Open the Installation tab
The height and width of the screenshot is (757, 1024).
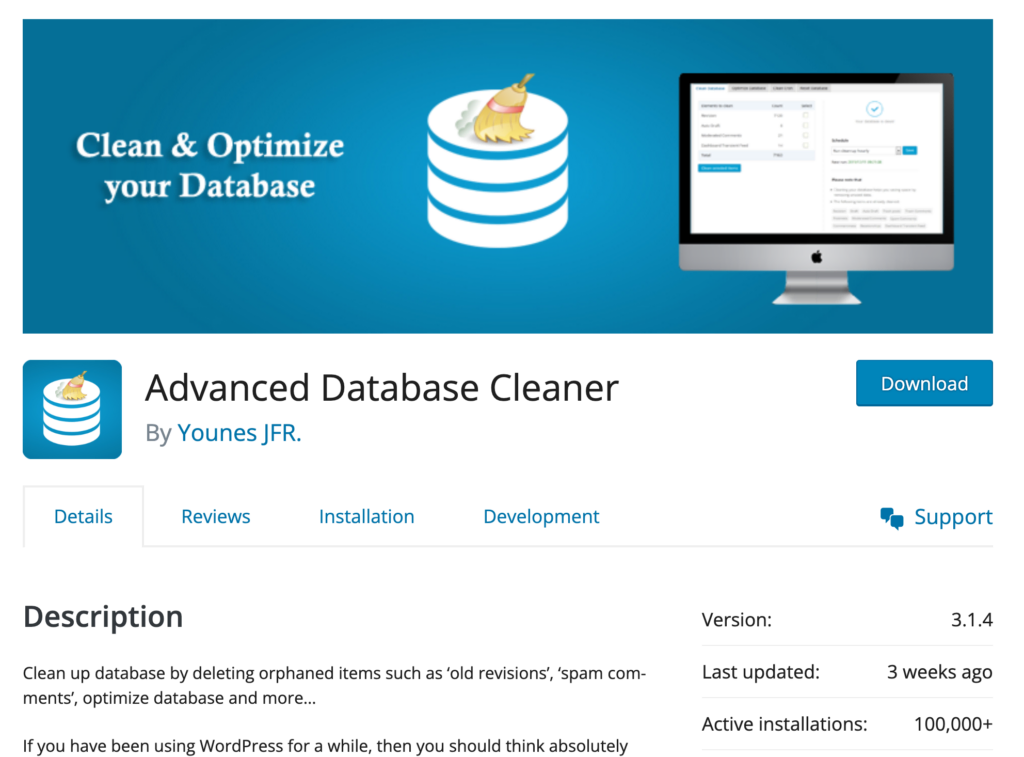point(366,517)
